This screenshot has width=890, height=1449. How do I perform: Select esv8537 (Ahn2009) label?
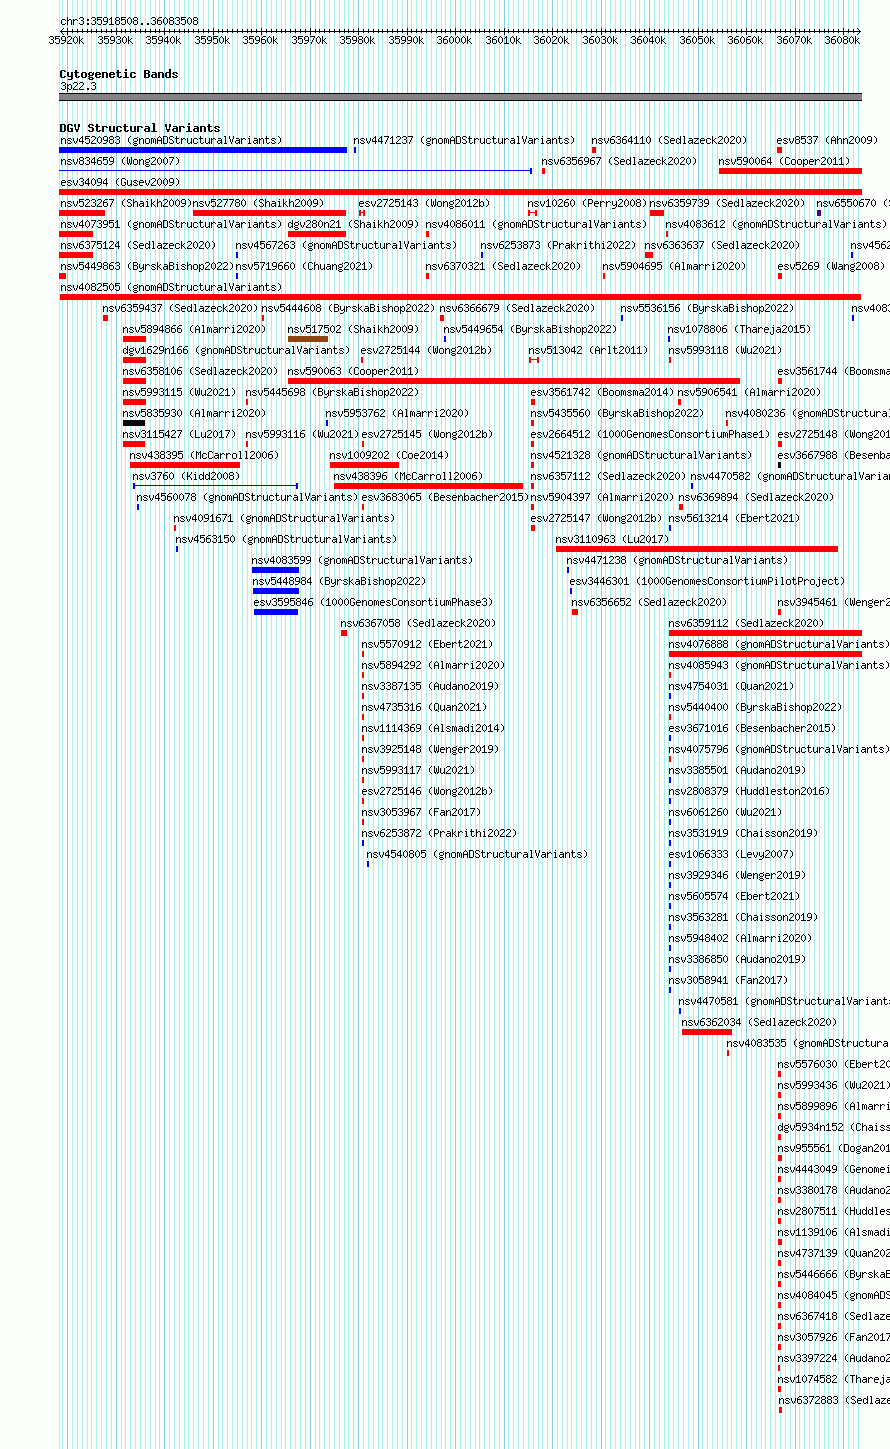coord(827,140)
